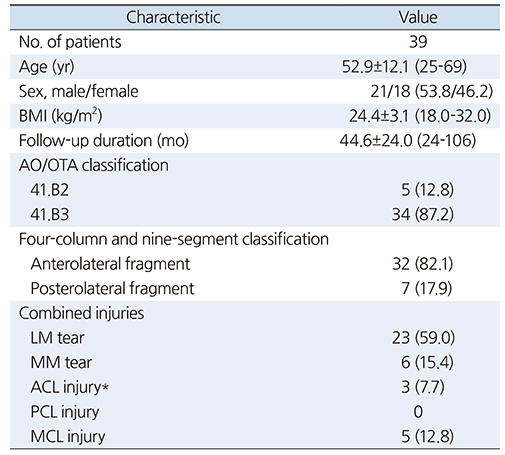This screenshot has height=455, width=505.
Task: Click the AO/OTA classification heading
Action: point(94,165)
